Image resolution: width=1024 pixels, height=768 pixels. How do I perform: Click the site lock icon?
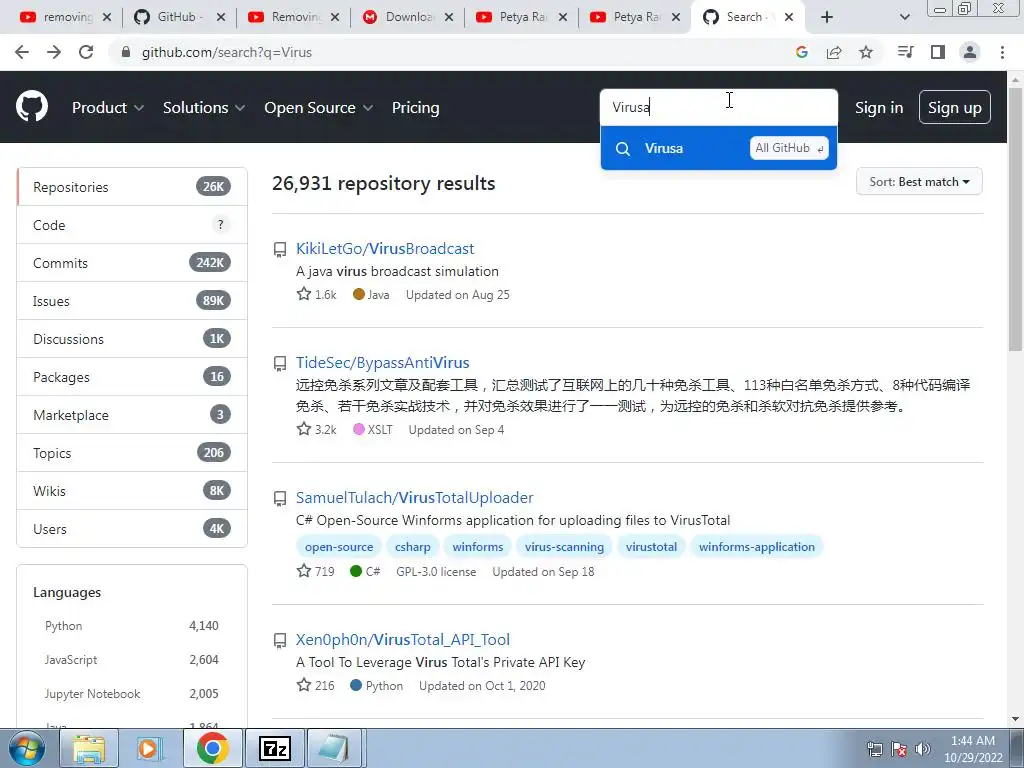(x=126, y=52)
